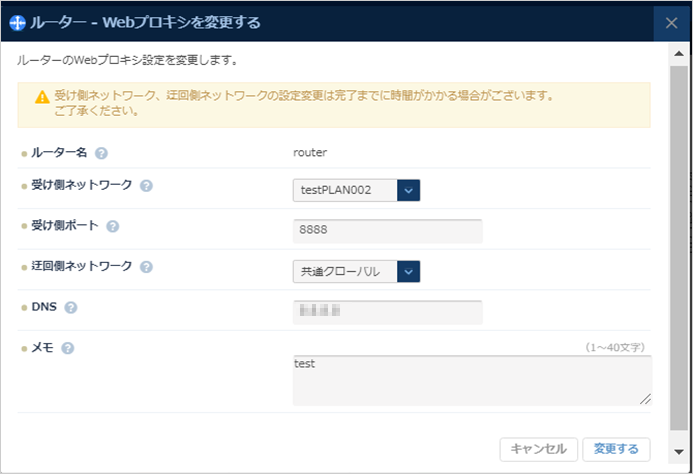This screenshot has width=693, height=474.
Task: Click the vertical scrollbar thumb
Action: click(679, 248)
